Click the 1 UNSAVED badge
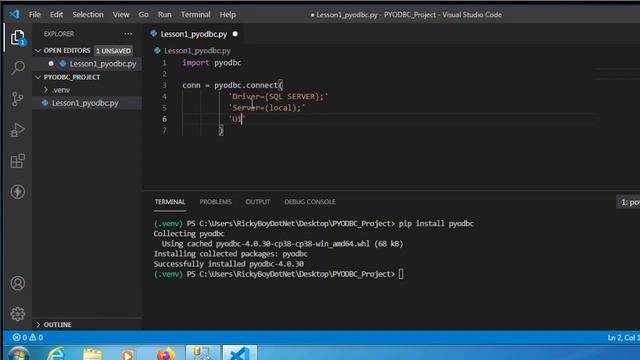The height and width of the screenshot is (360, 640). [113, 51]
